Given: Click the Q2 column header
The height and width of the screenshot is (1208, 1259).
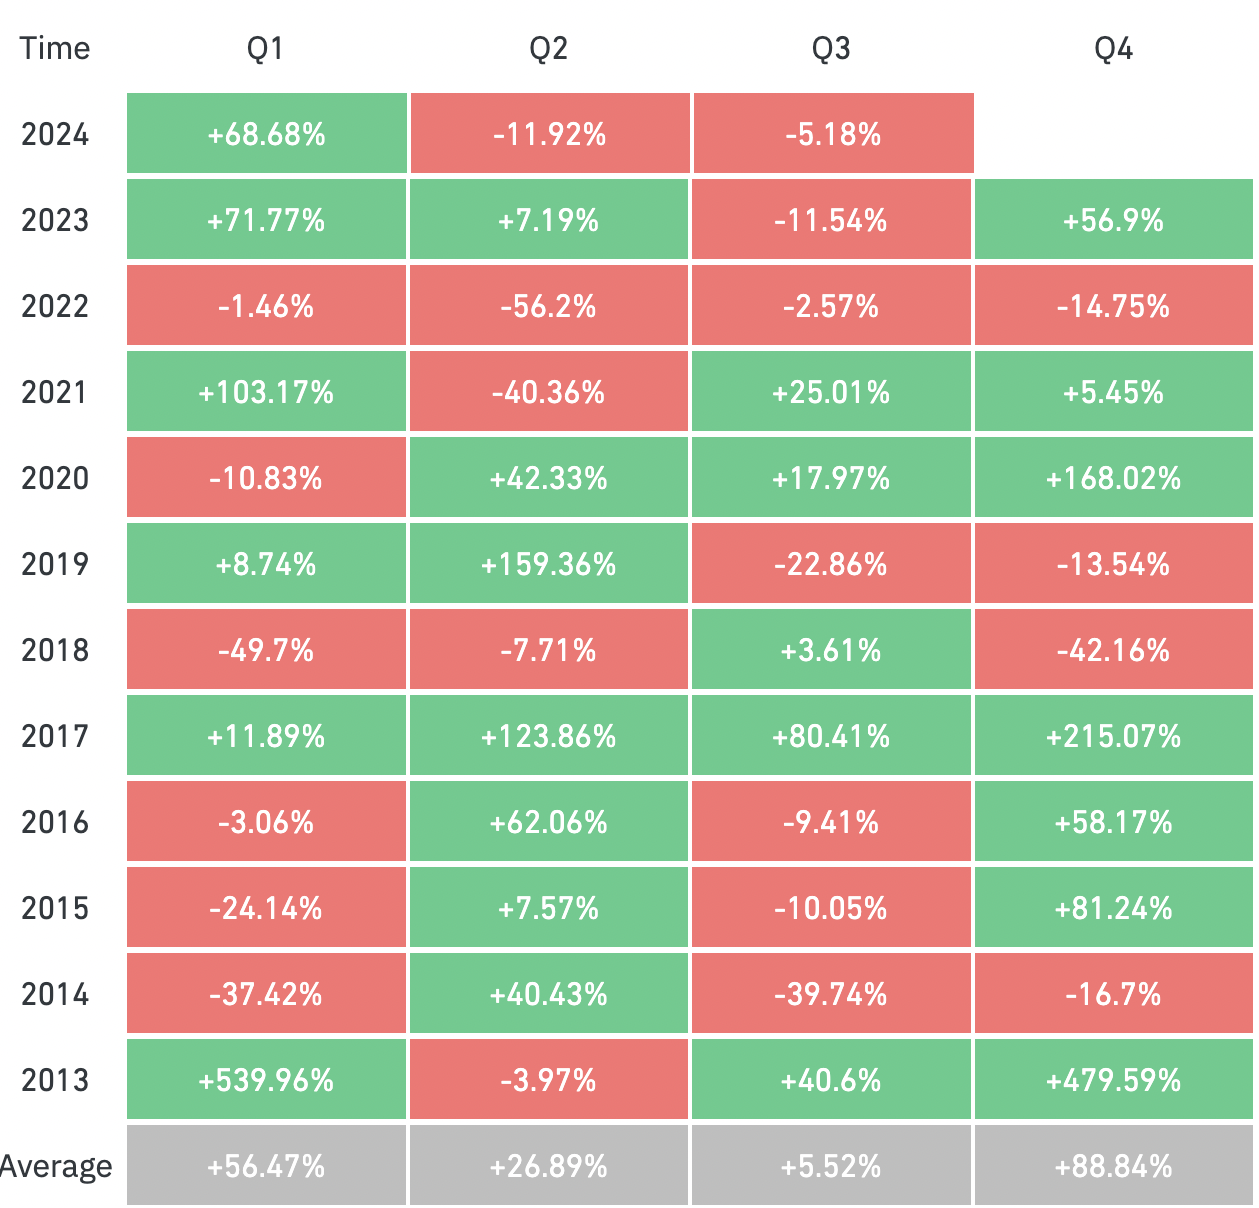Looking at the screenshot, I should [549, 49].
